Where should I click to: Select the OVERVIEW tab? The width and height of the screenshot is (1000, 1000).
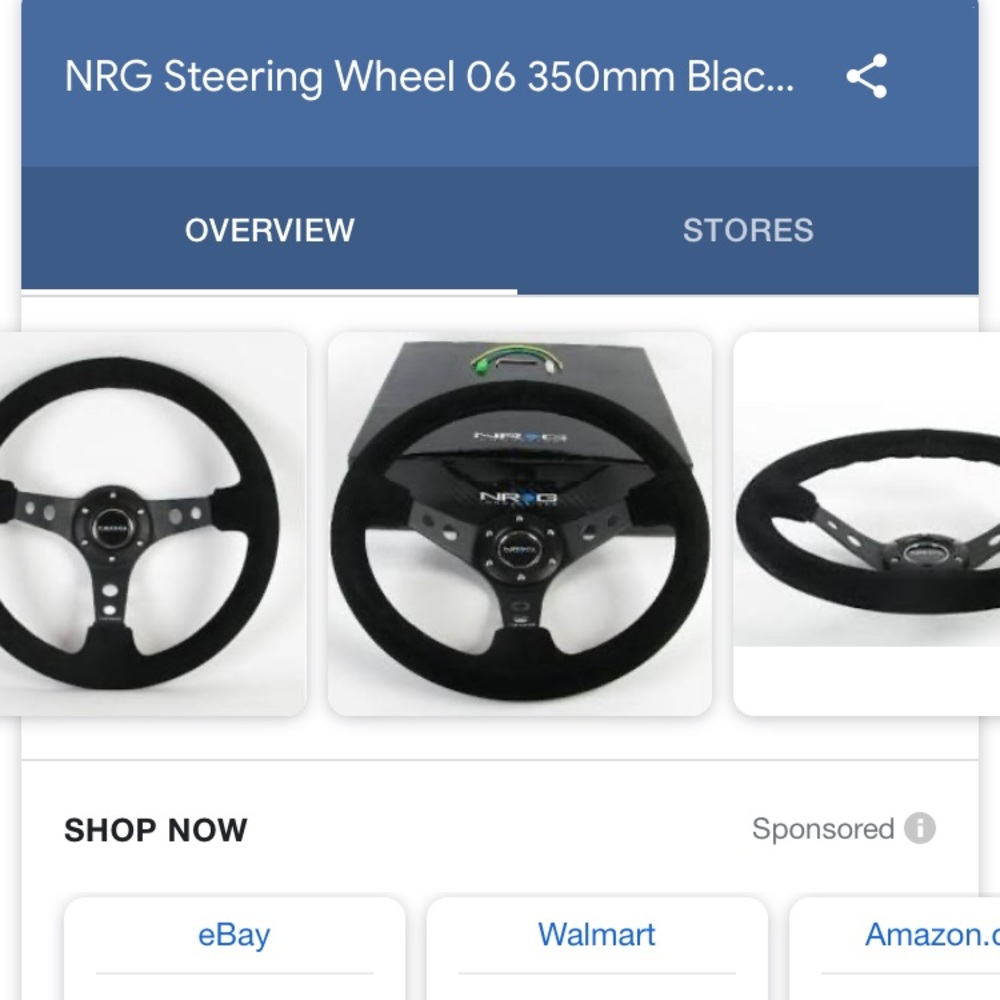point(269,229)
